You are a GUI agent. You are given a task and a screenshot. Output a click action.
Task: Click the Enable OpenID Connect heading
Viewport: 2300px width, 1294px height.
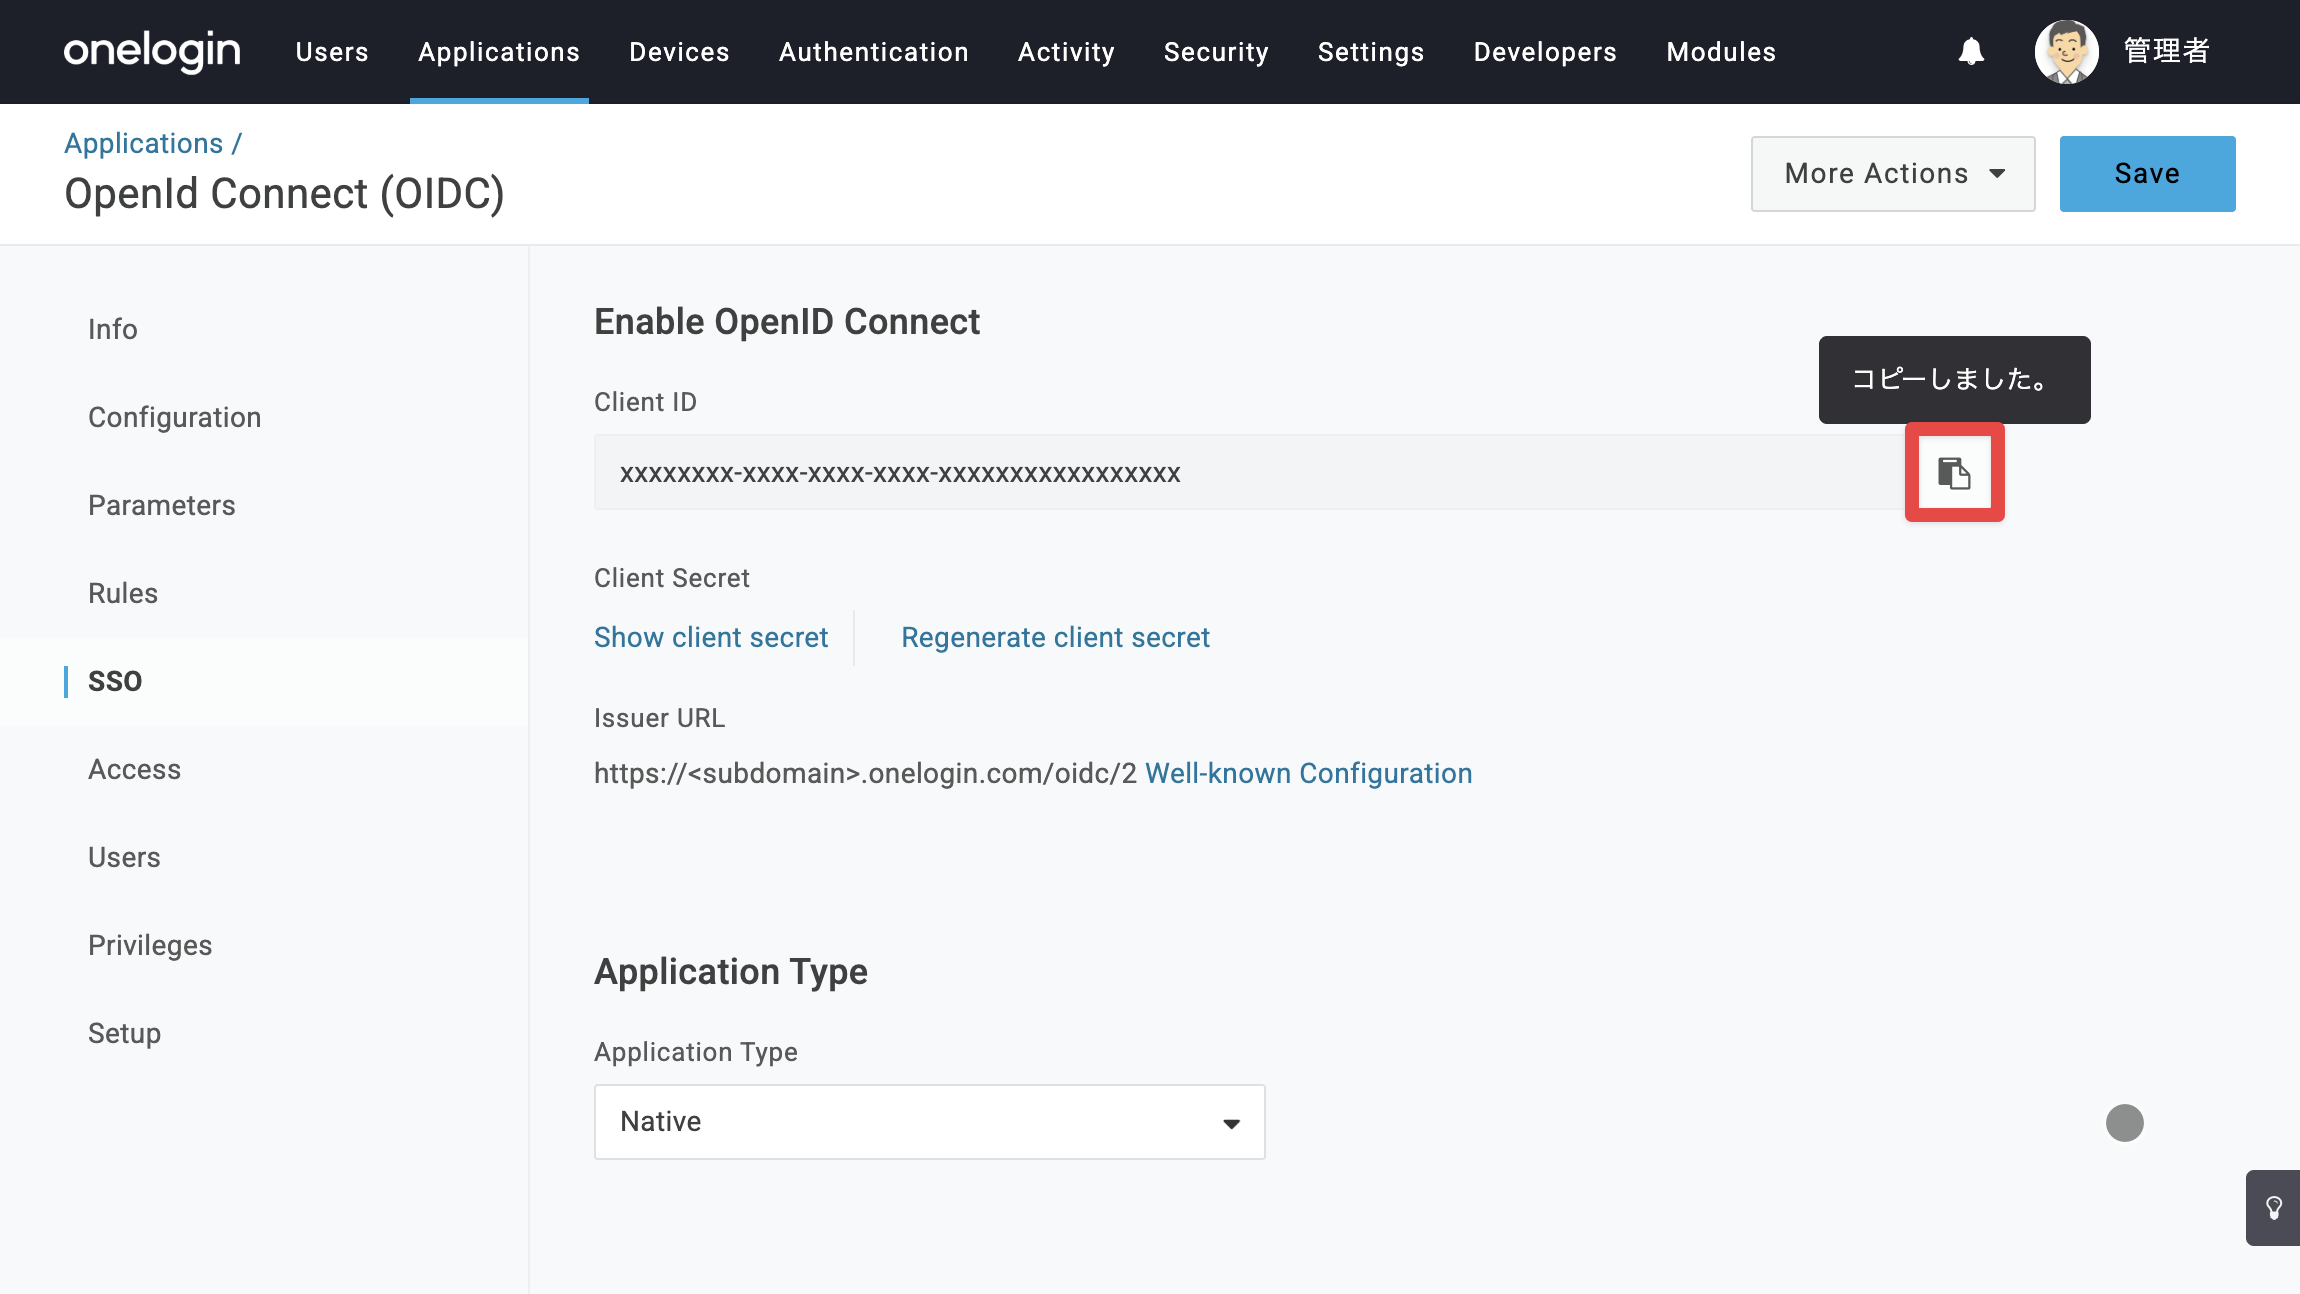787,322
